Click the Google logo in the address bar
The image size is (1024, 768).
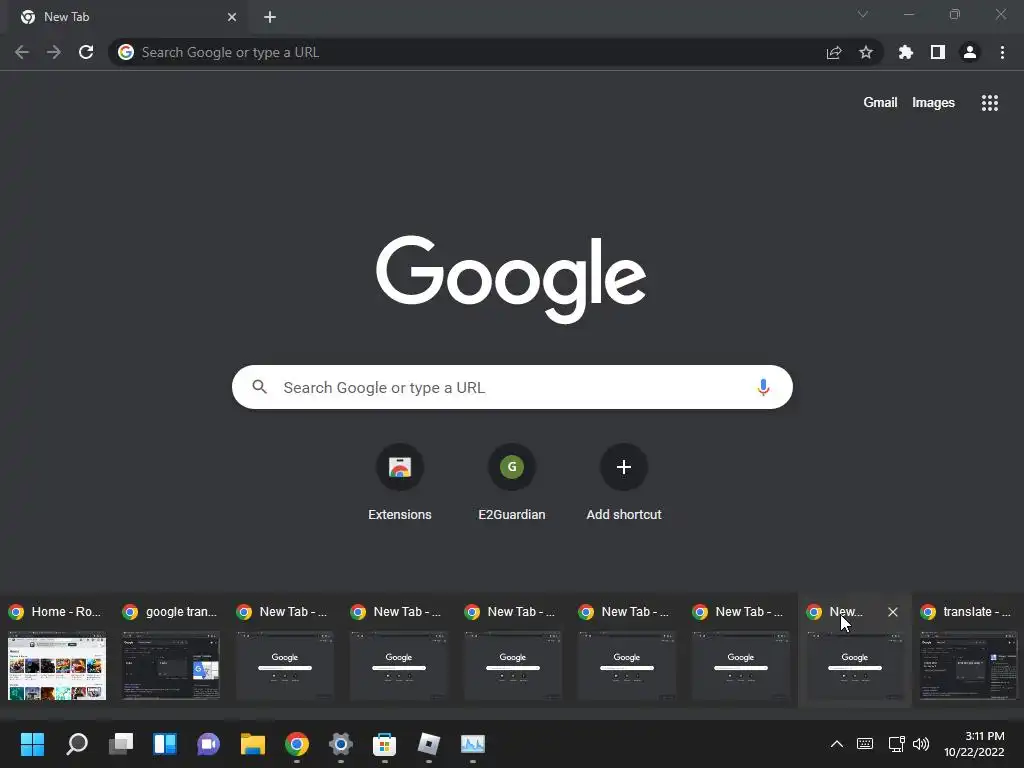tap(126, 52)
